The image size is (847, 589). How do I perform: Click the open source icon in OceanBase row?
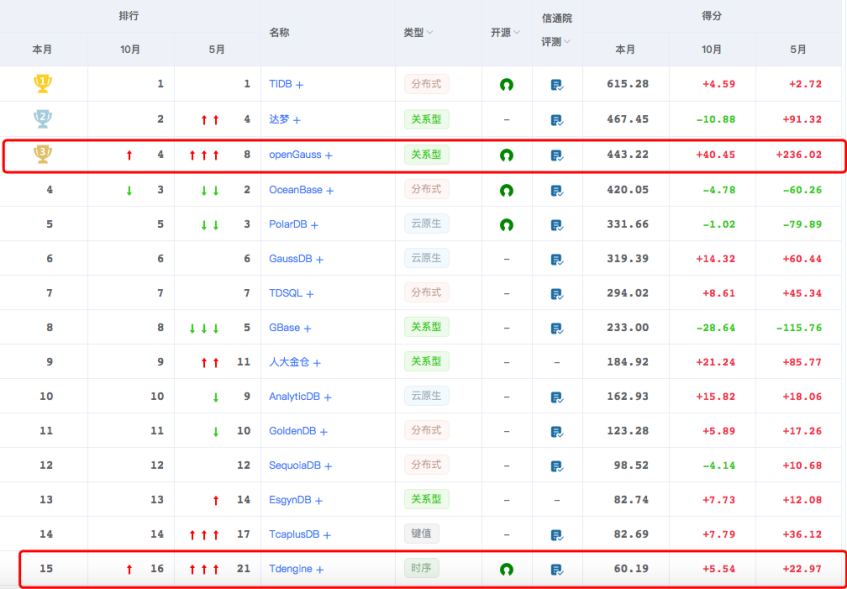point(506,191)
